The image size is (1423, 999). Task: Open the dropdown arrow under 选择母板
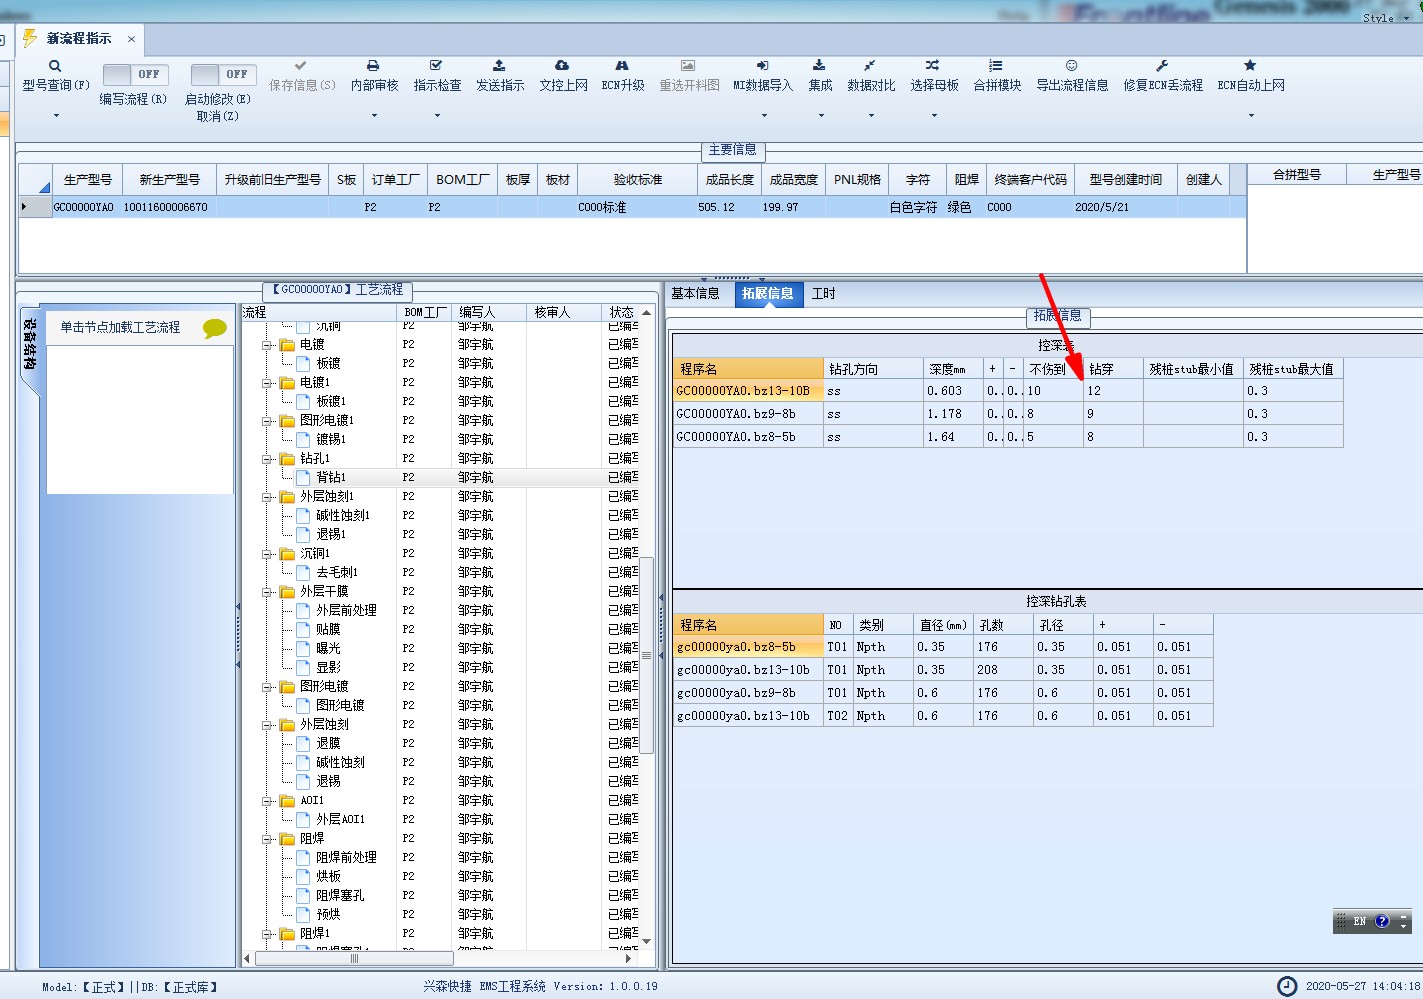[934, 116]
